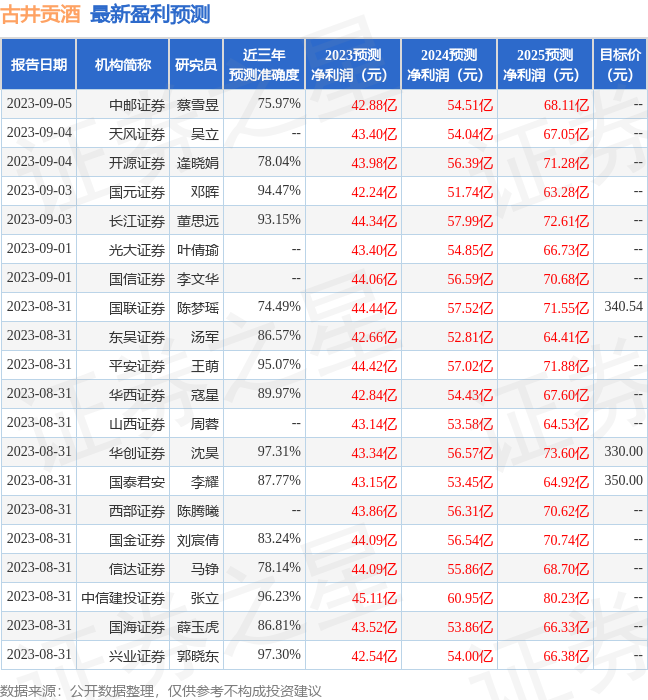This screenshot has height=700, width=648.
Task: Click 2023 profit value 42.88亿
Action: coord(374,105)
